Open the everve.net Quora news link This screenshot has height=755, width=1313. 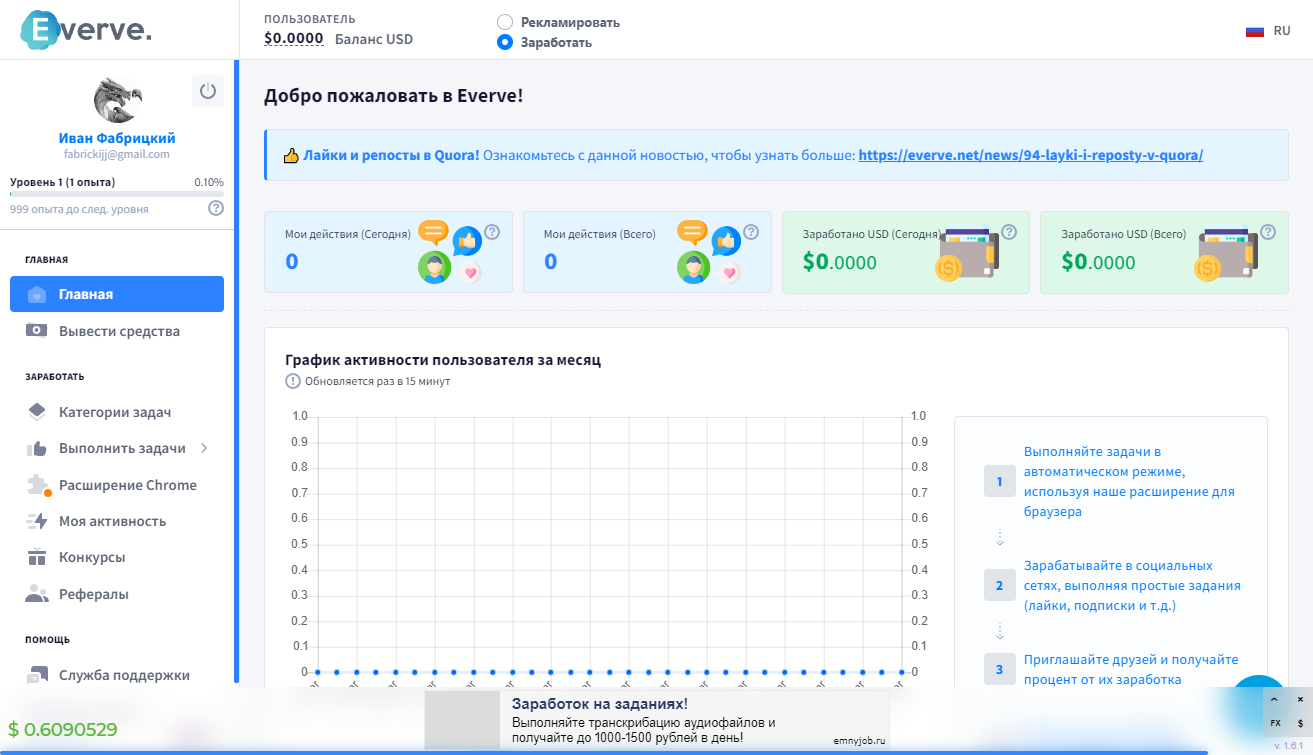(1031, 155)
